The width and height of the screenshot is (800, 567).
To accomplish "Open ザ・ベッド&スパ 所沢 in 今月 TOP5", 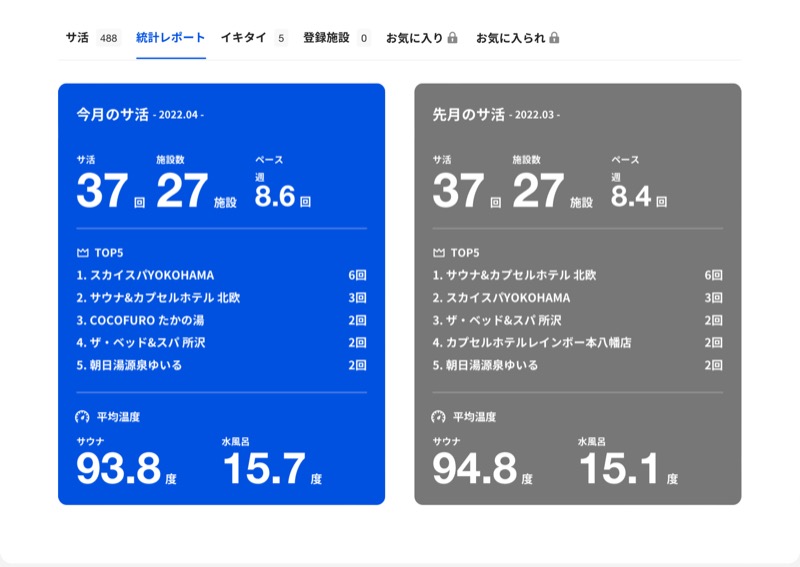I will [x=147, y=342].
